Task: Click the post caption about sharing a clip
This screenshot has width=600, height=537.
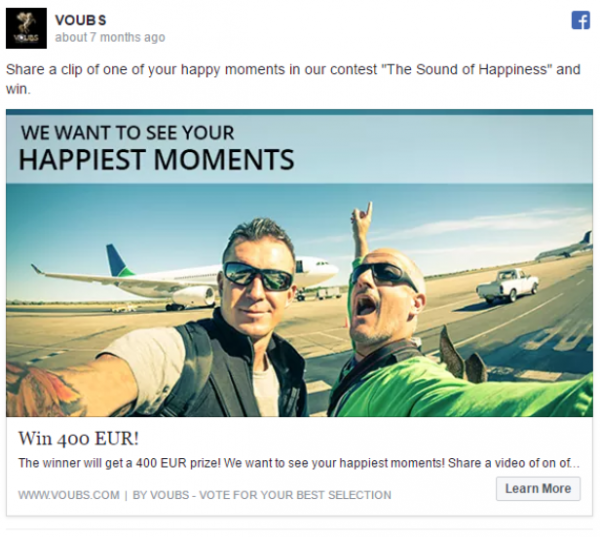Action: tap(293, 79)
